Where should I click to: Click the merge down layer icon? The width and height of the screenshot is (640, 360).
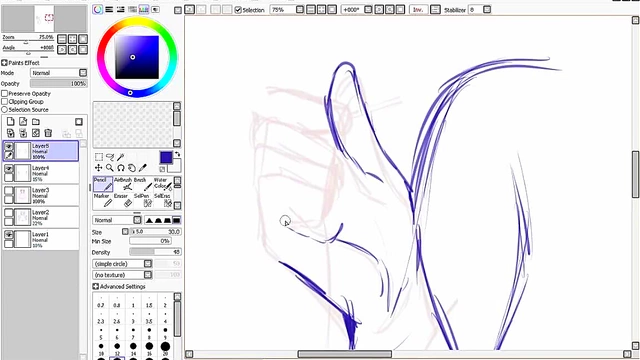tap(23, 133)
